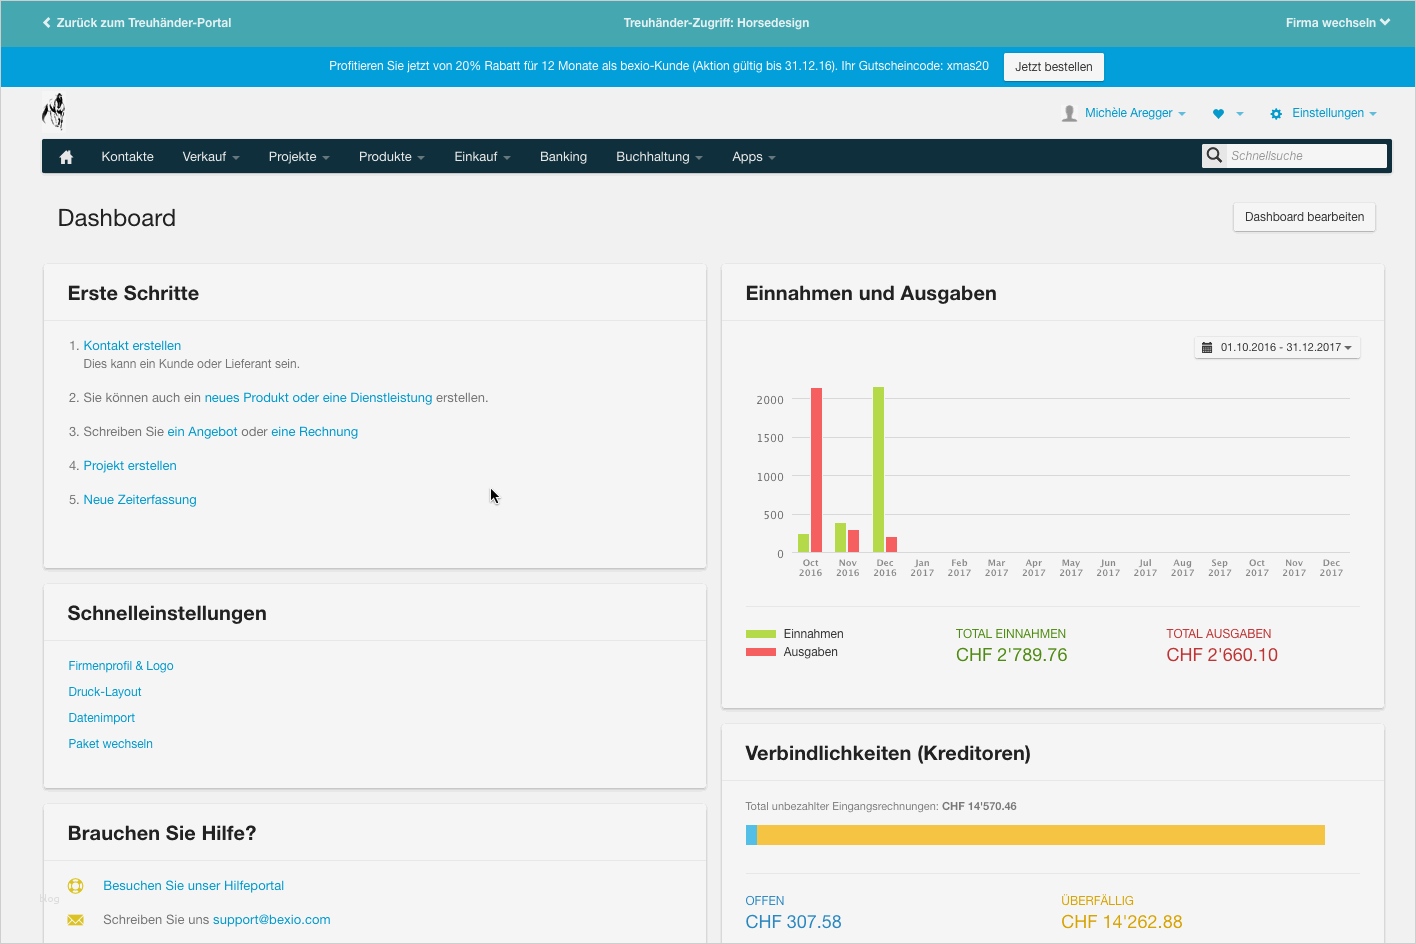Open the Kontakt erstellen link
The width and height of the screenshot is (1416, 944).
[x=132, y=346]
